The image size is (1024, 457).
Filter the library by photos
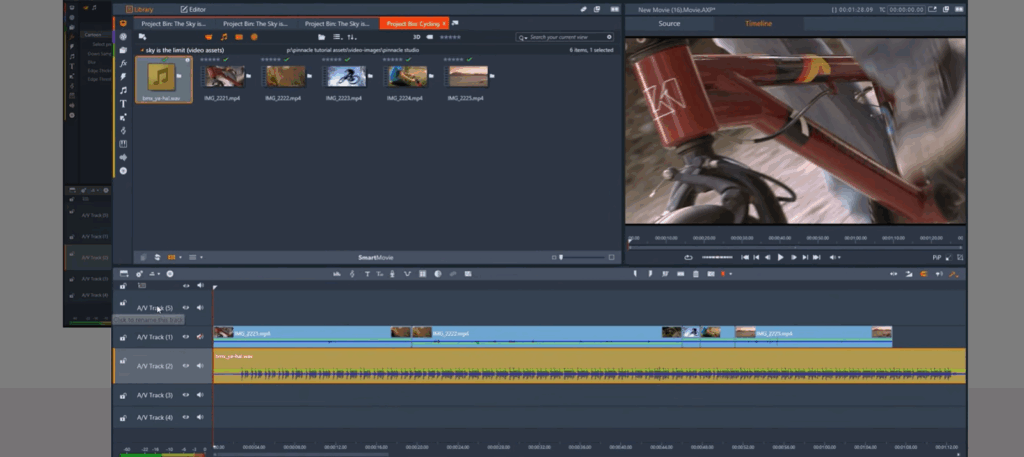point(239,37)
